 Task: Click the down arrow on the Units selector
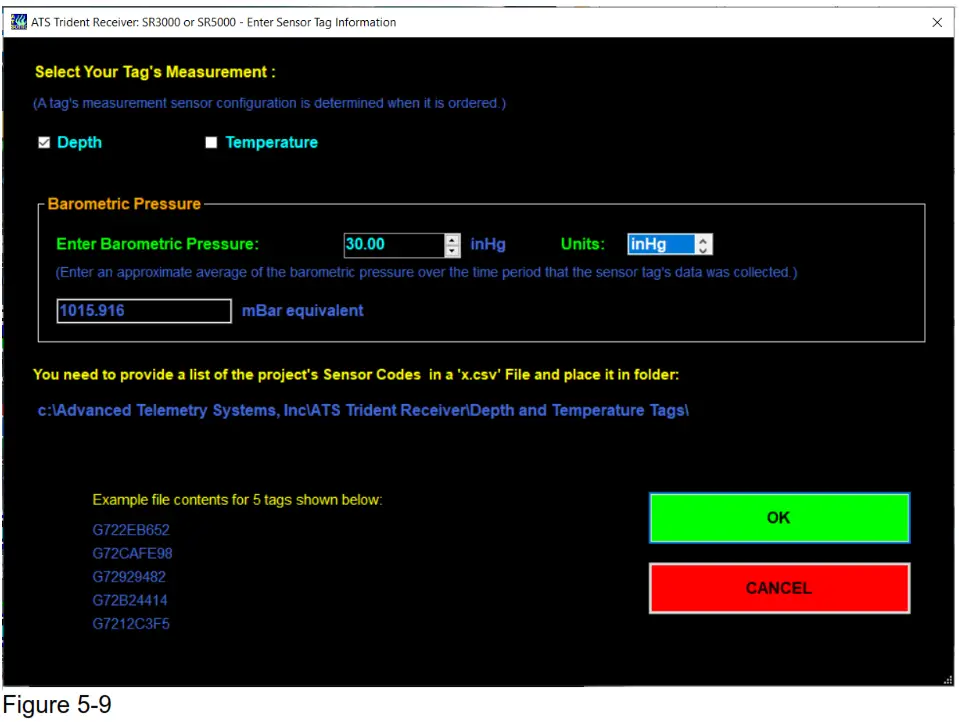click(x=703, y=249)
